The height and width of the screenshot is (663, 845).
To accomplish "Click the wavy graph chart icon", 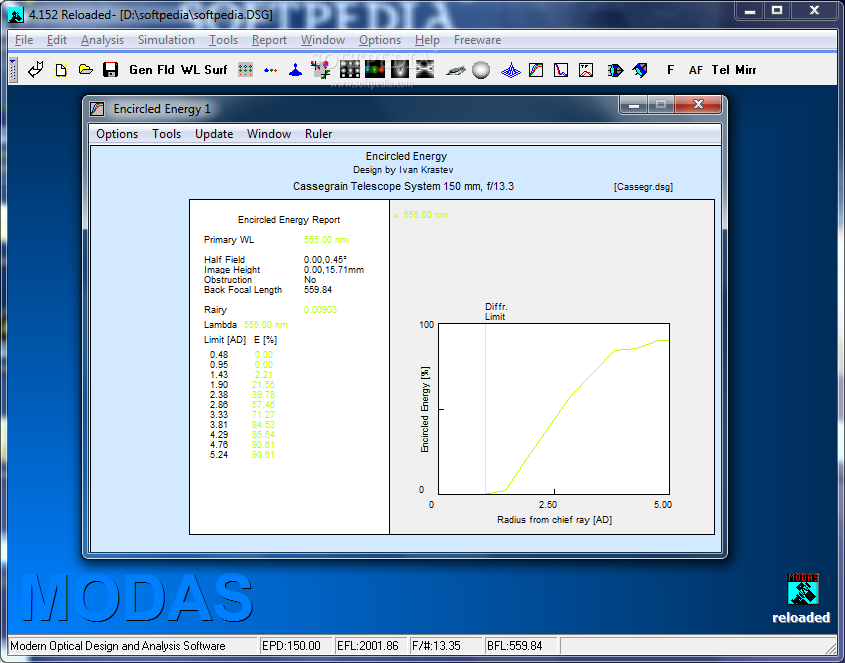I will point(586,70).
